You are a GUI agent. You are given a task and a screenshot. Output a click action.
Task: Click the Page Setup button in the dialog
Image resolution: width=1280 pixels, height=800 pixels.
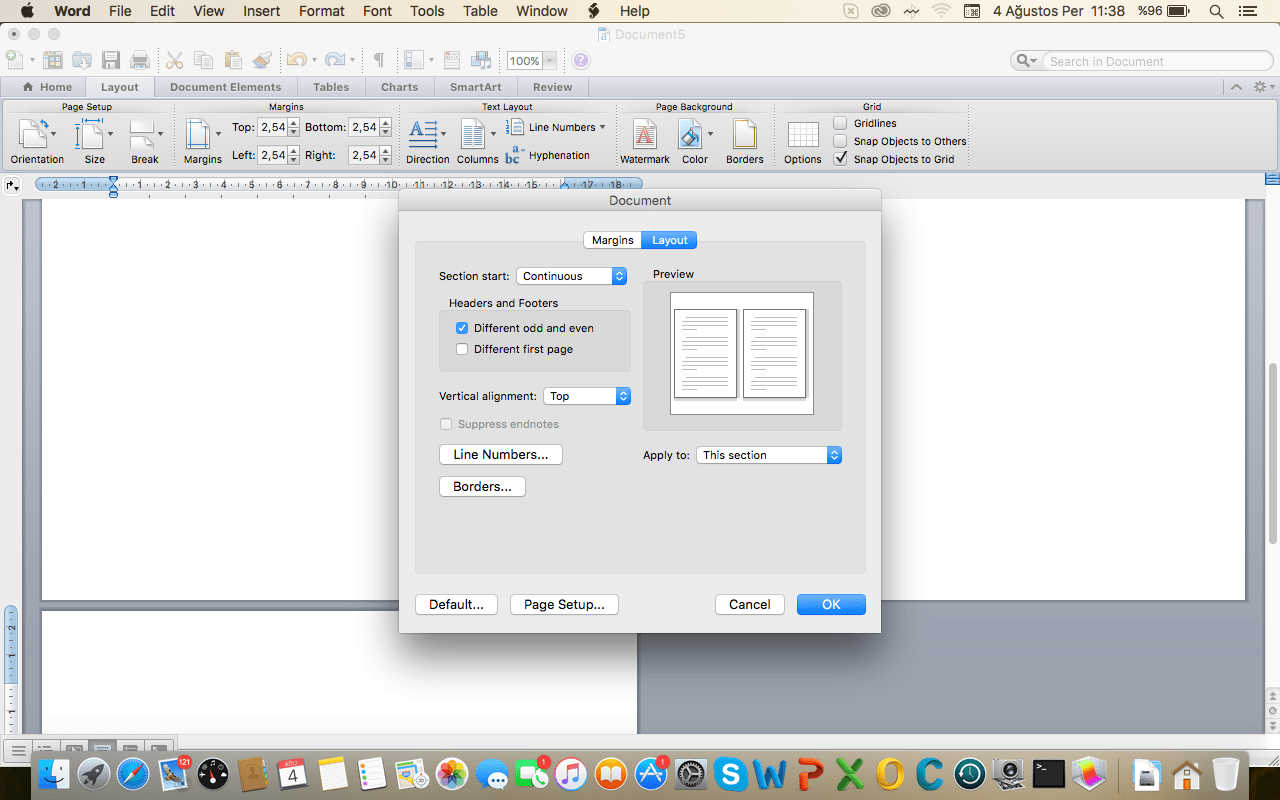tap(564, 604)
